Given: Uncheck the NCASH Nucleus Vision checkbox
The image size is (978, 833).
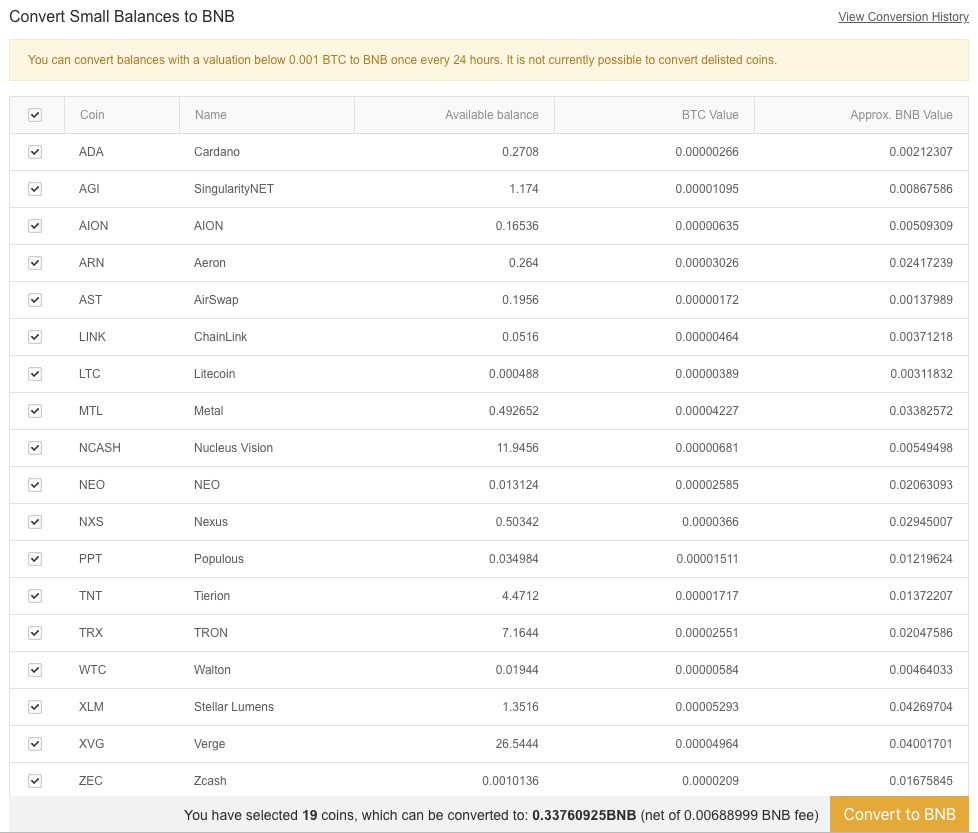Looking at the screenshot, I should (35, 448).
